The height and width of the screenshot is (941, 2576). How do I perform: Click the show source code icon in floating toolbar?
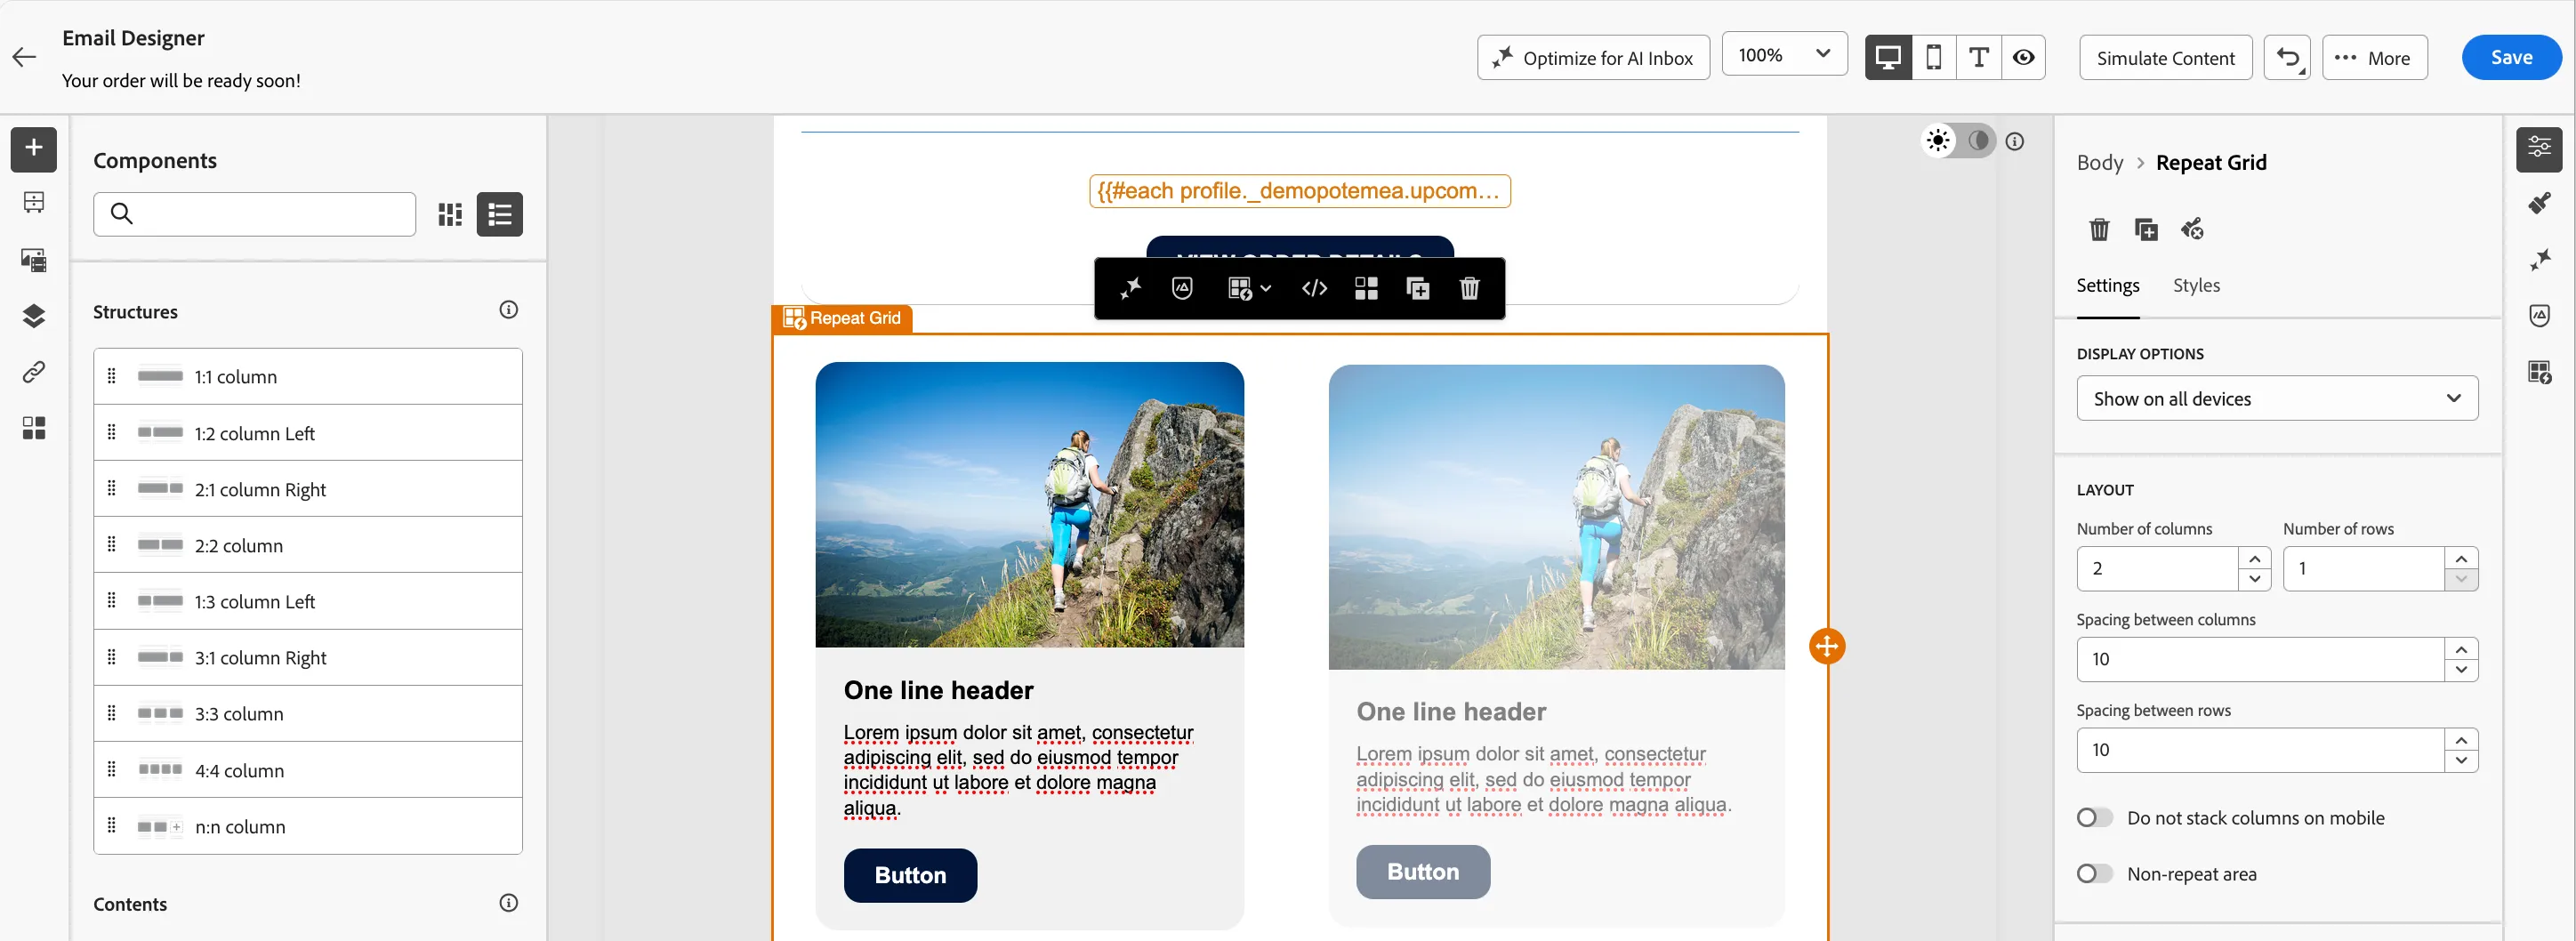point(1314,289)
